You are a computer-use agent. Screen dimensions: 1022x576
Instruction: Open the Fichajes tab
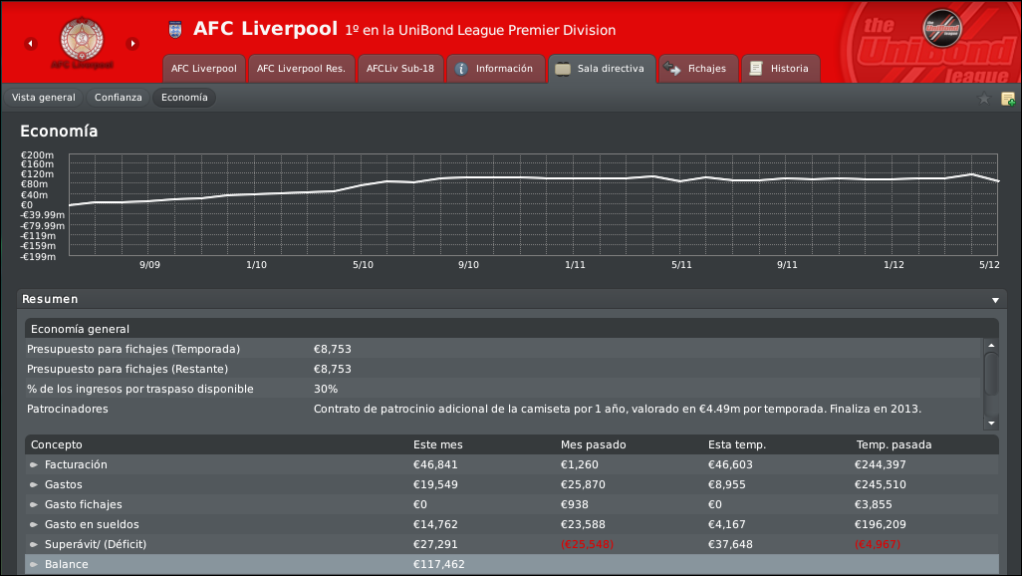pos(698,68)
